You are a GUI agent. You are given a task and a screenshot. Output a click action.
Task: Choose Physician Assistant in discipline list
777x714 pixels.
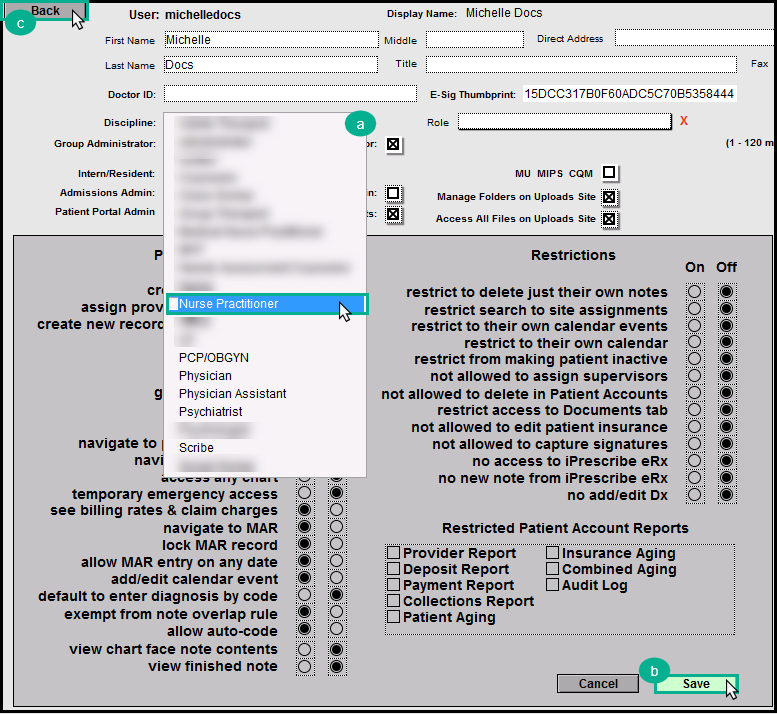click(232, 394)
